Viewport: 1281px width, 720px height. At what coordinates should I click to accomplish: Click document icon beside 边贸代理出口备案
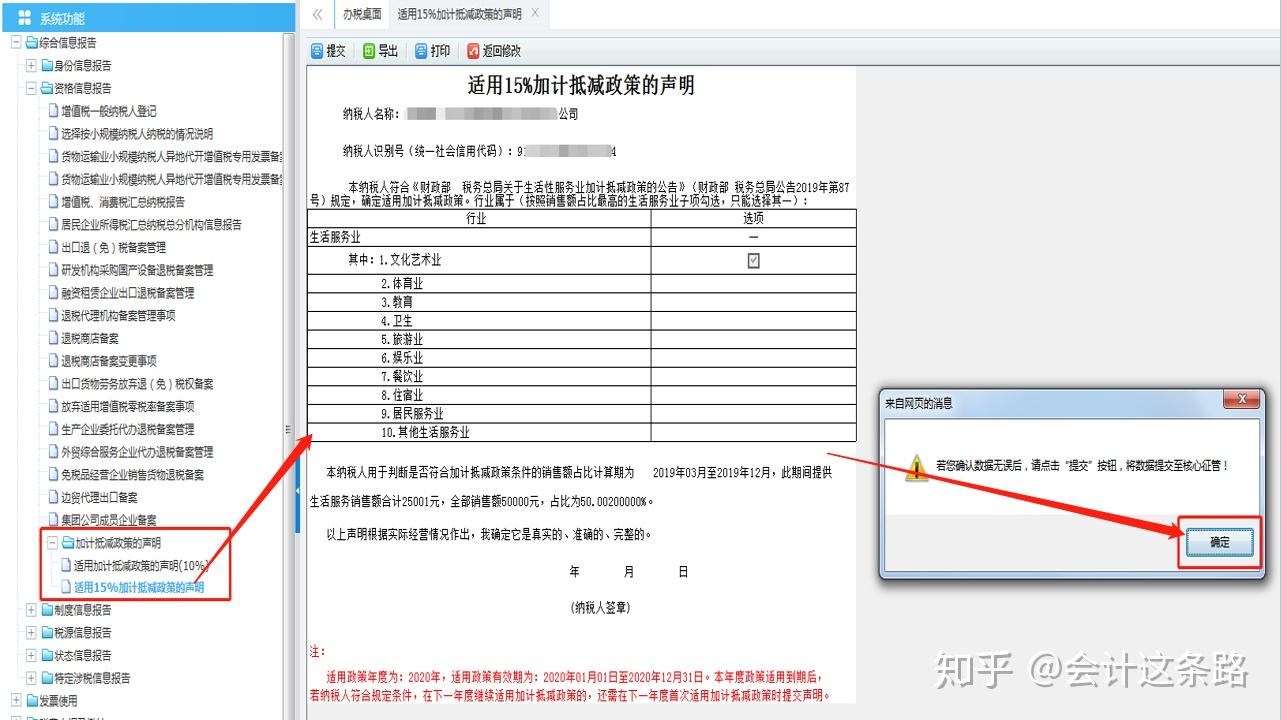pos(54,497)
